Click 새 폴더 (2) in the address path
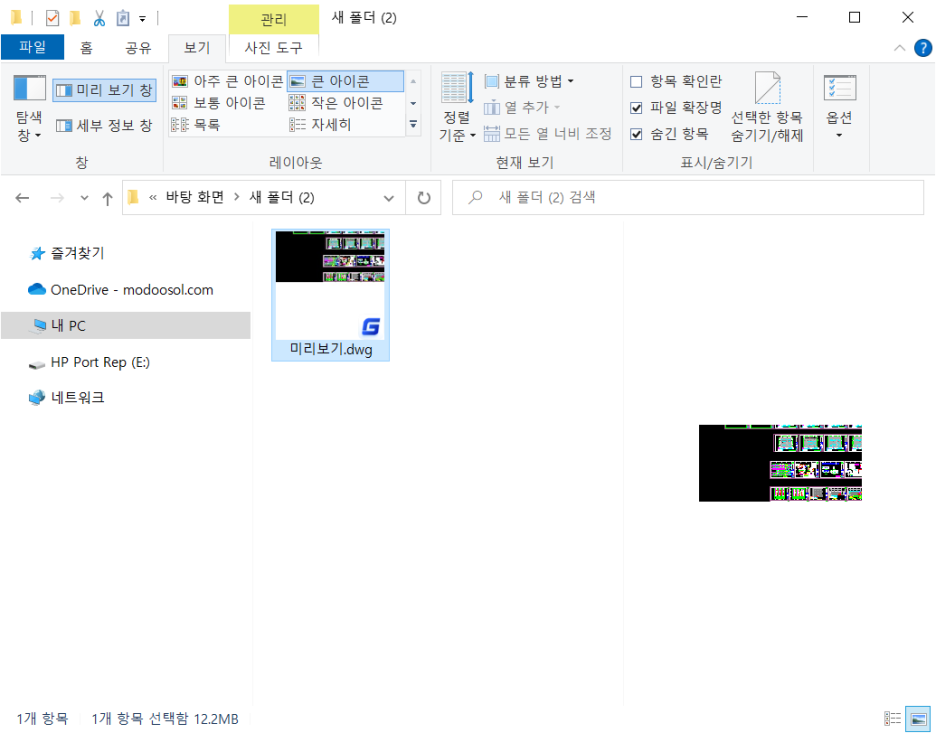The height and width of the screenshot is (733, 936). tap(282, 197)
